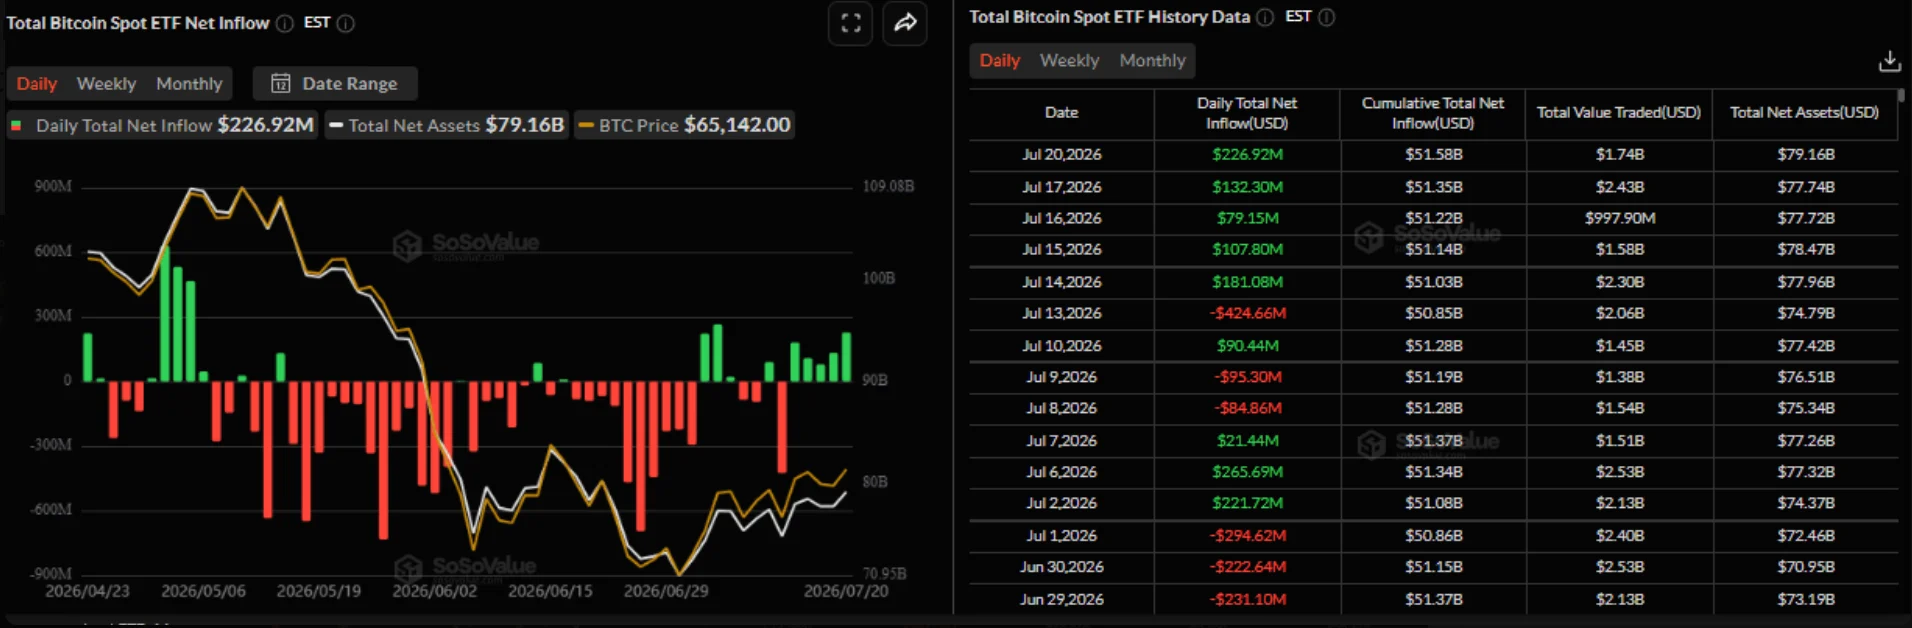1912x628 pixels.
Task: Click the $79.15M inflow cell
Action: 1247,217
